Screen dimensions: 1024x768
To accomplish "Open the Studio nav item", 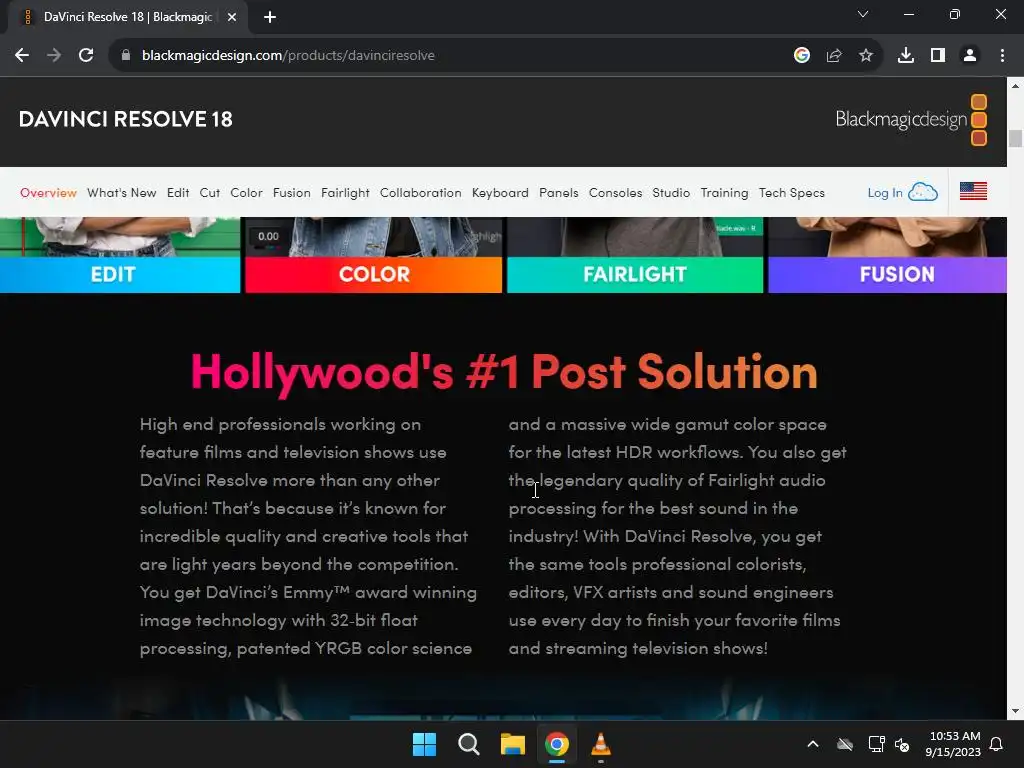I will 671,193.
